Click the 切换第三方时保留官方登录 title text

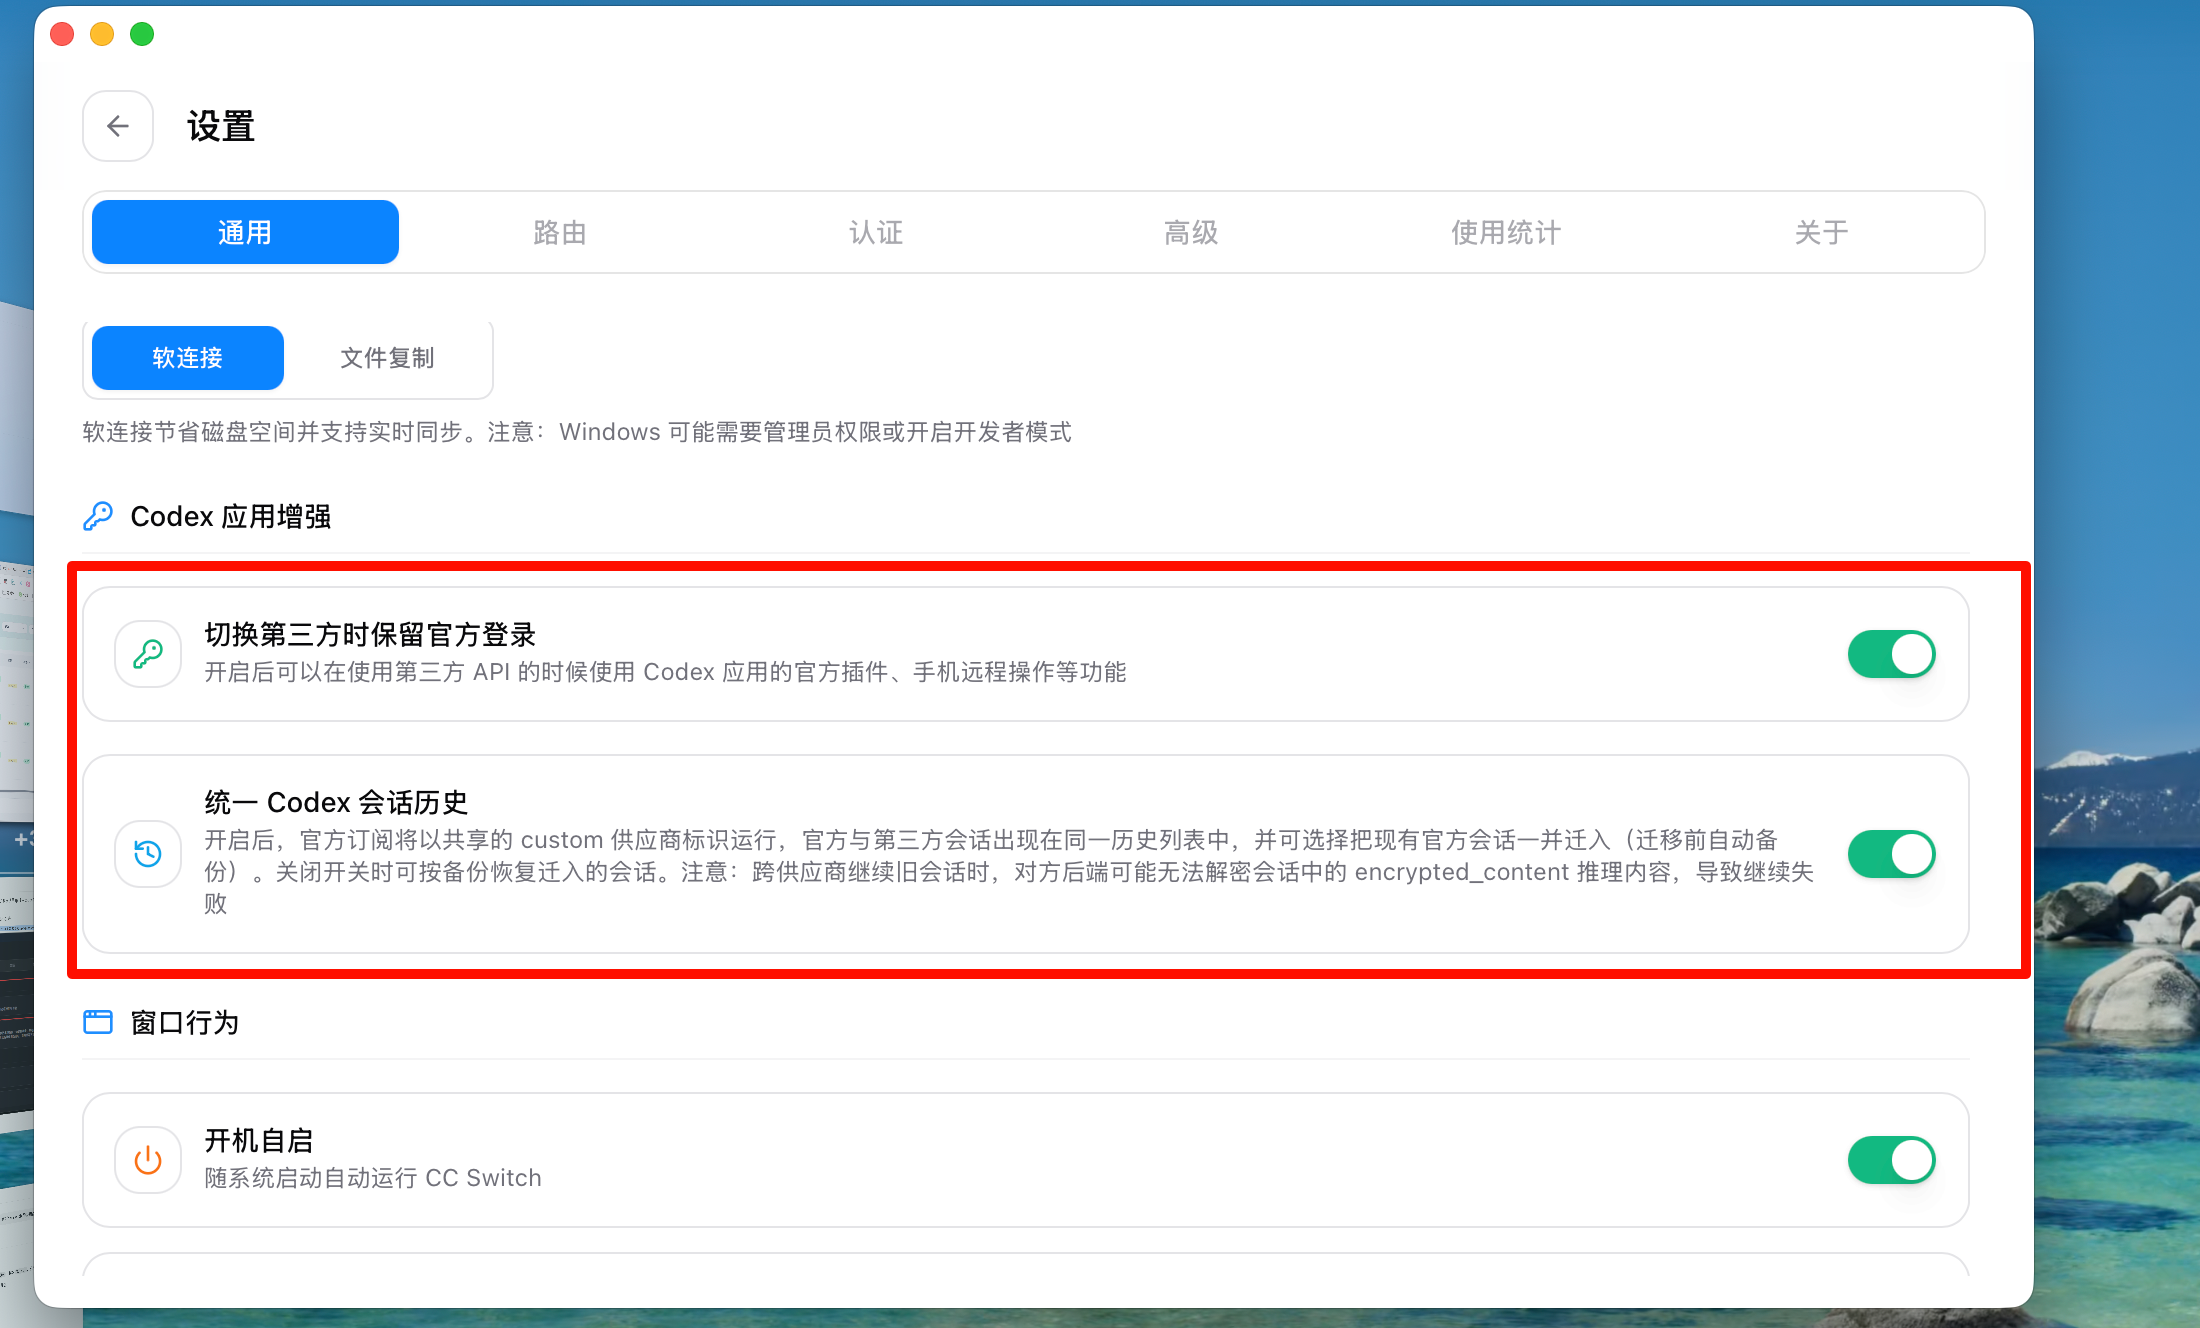370,634
